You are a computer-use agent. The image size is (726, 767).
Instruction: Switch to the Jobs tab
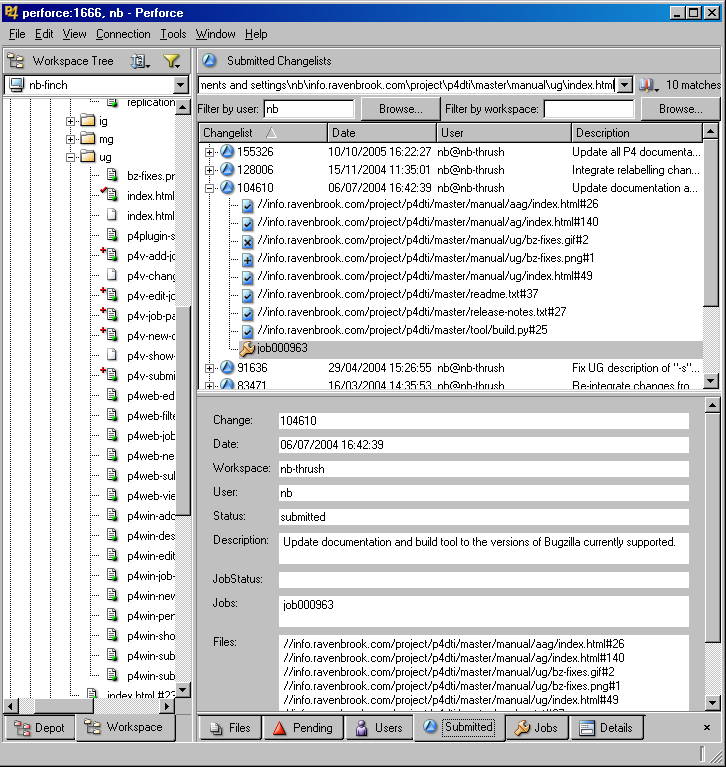click(536, 728)
